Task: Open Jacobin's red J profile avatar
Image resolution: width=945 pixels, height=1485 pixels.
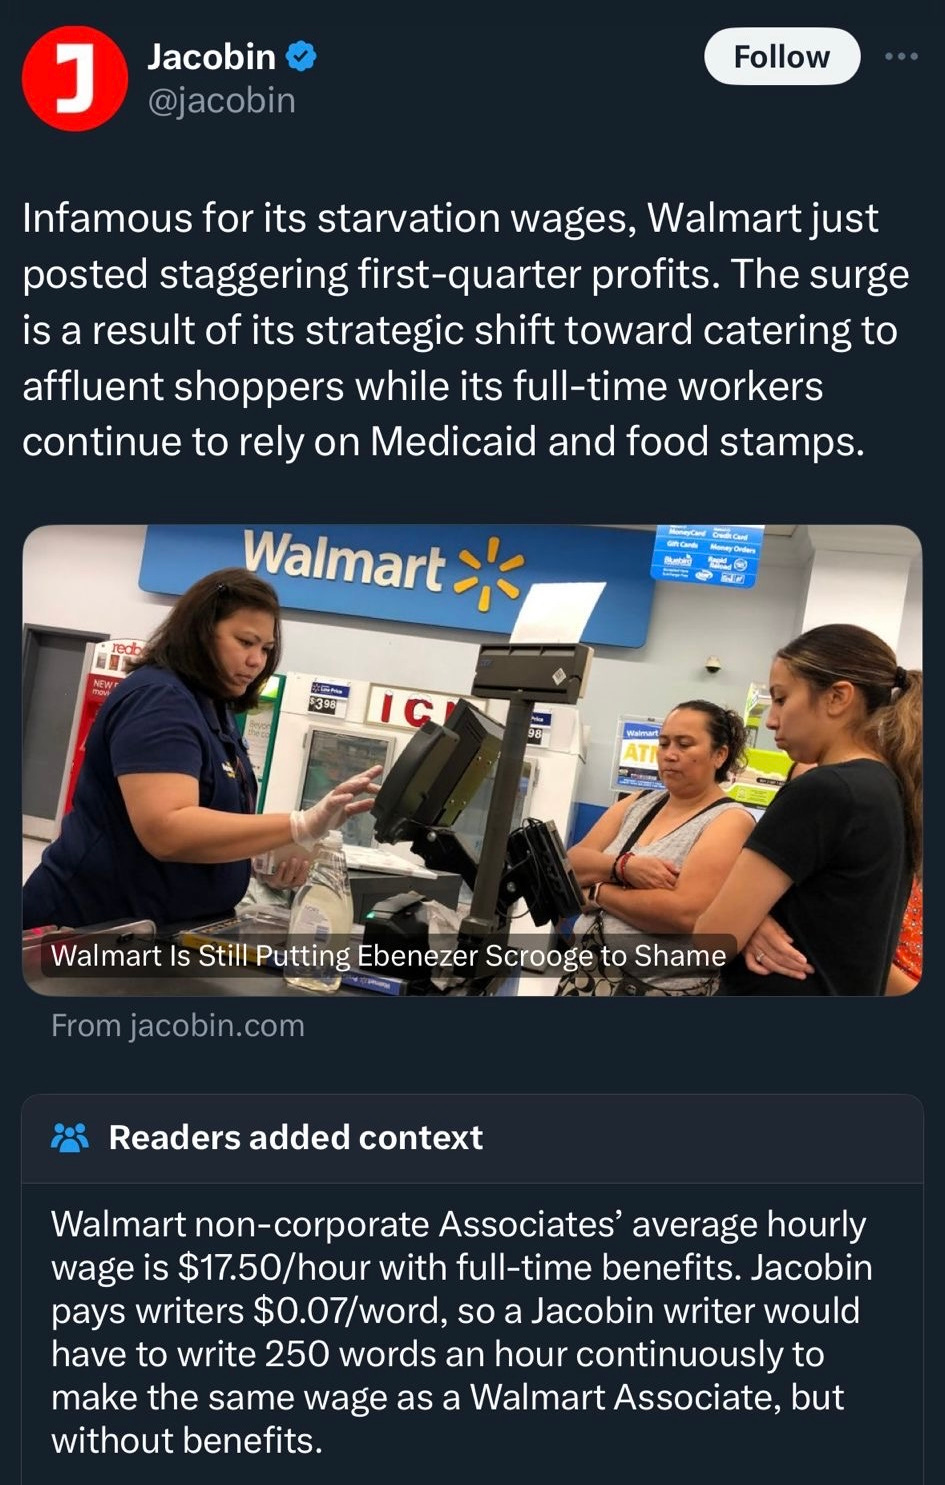Action: (x=75, y=79)
